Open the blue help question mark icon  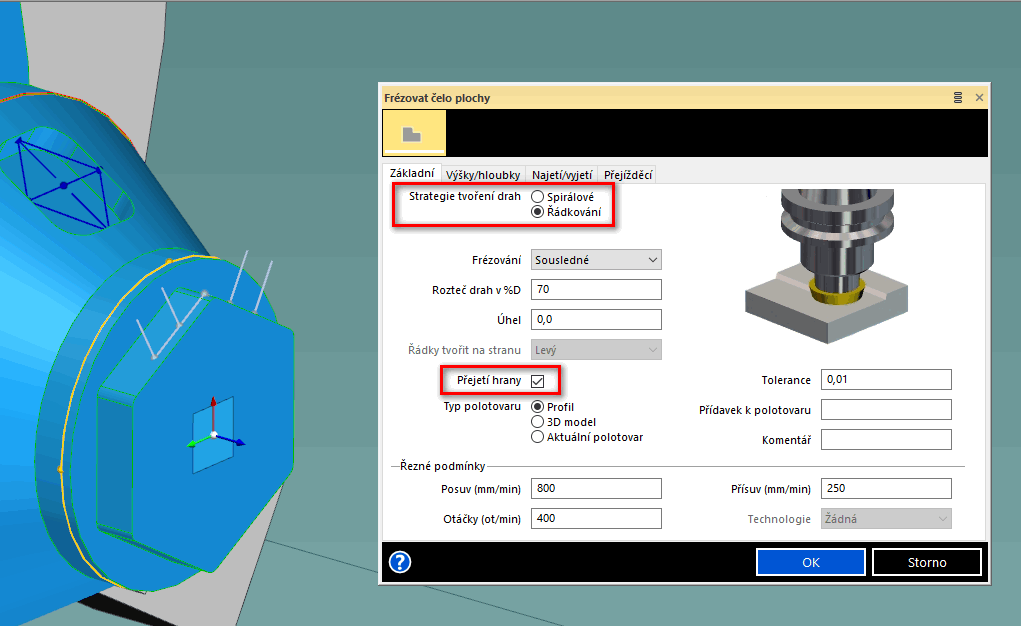click(400, 562)
